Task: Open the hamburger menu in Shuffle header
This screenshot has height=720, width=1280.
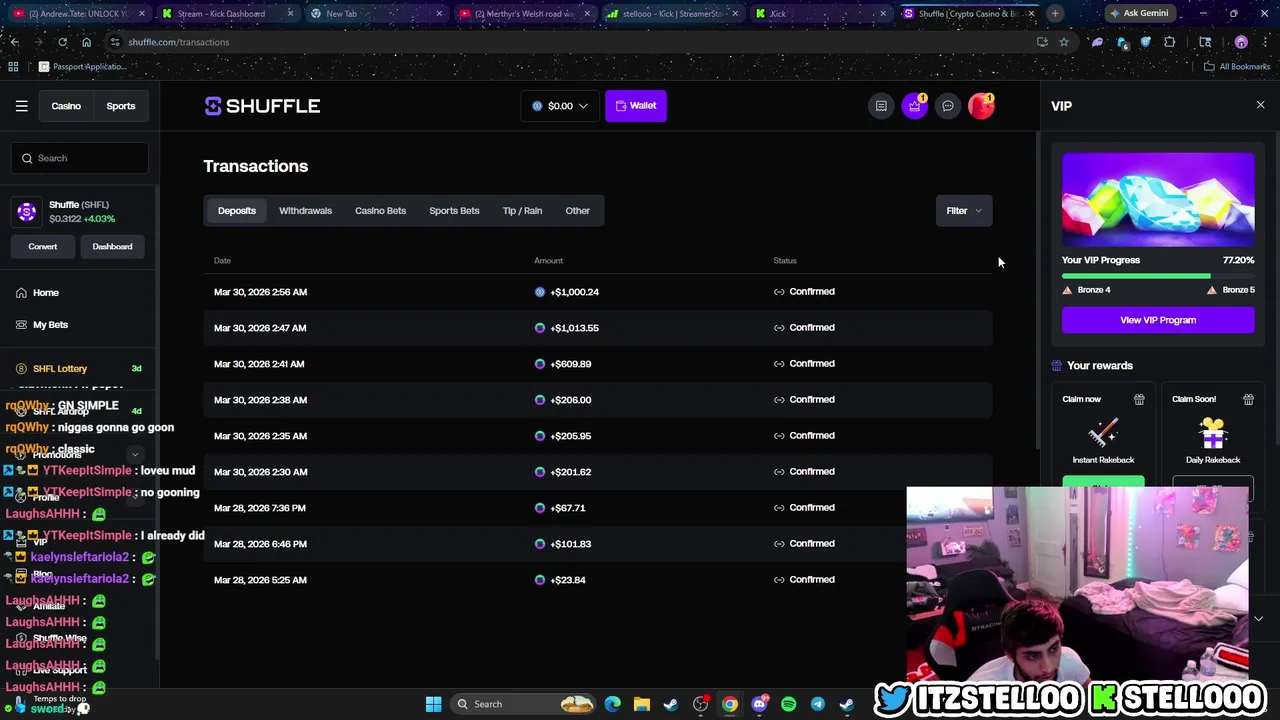Action: 21,106
